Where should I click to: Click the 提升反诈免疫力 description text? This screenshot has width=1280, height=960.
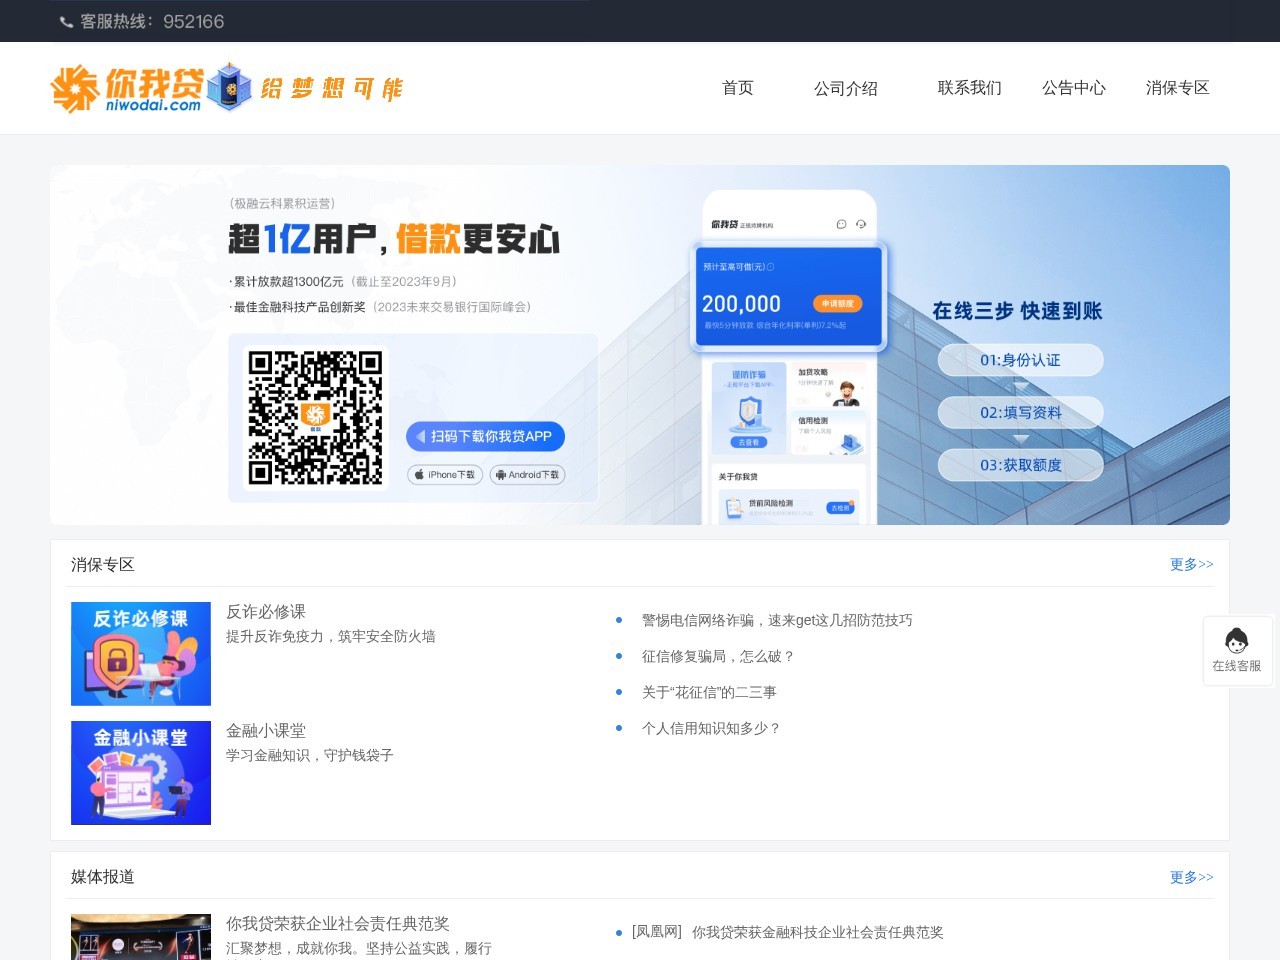click(x=331, y=636)
